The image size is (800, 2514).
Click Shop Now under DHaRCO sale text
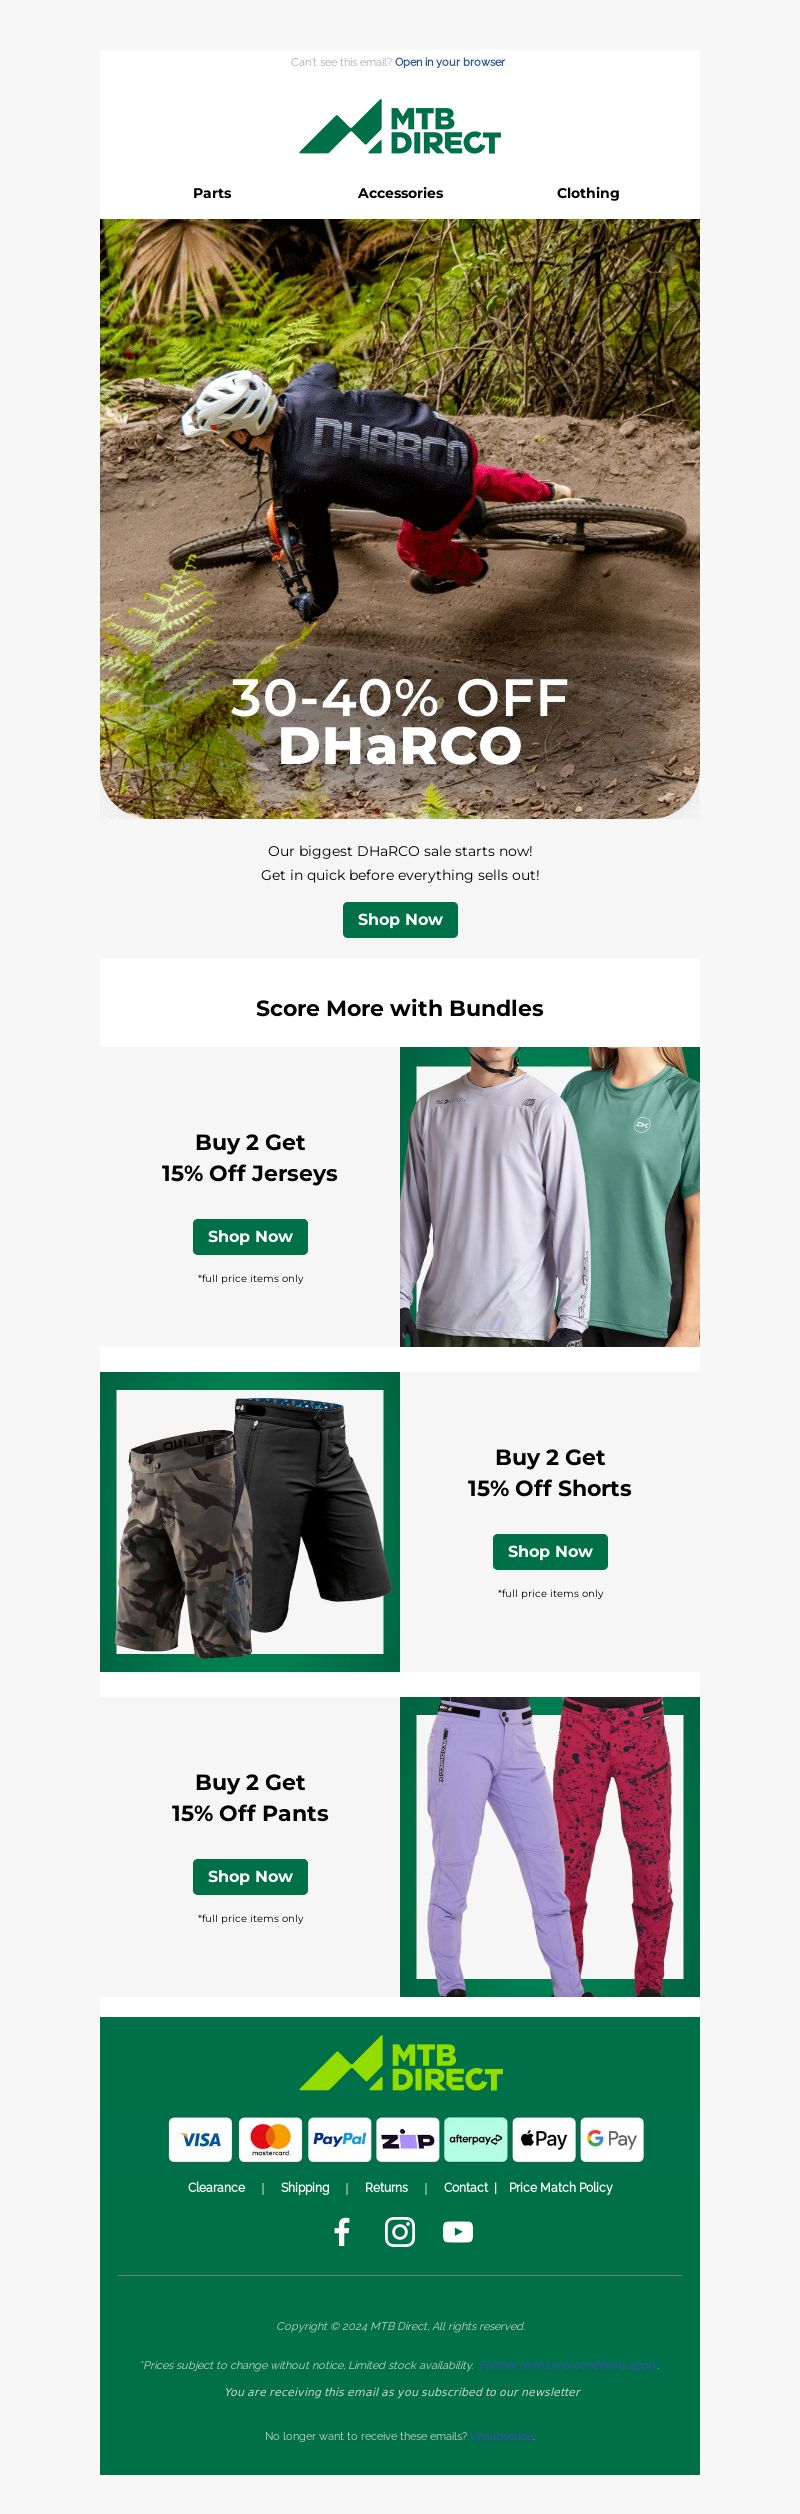400,920
